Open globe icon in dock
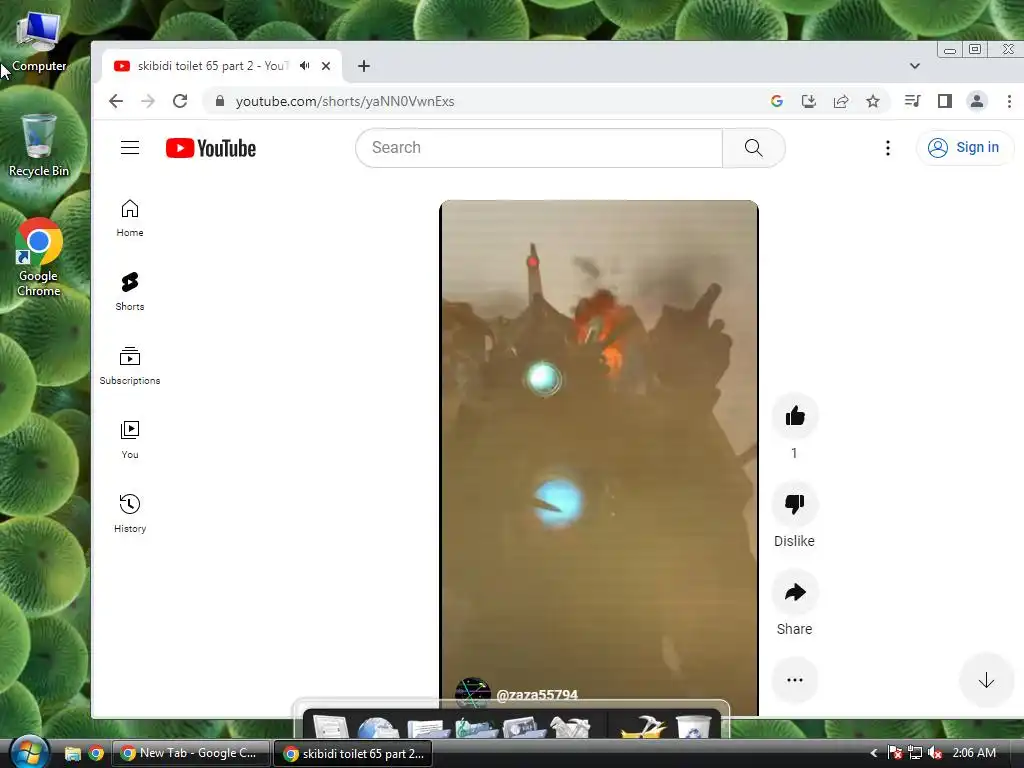 [379, 728]
